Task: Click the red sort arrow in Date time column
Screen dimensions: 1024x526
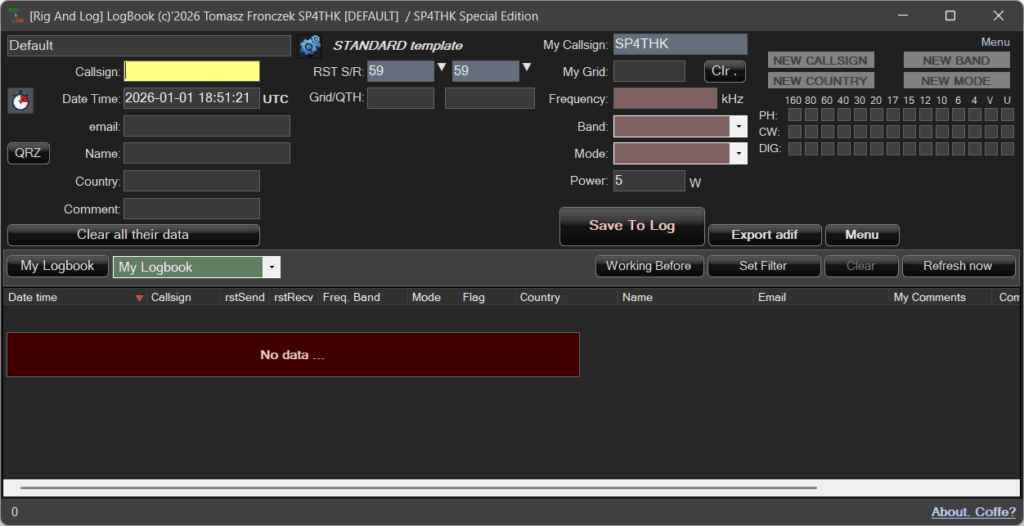Action: (x=139, y=298)
